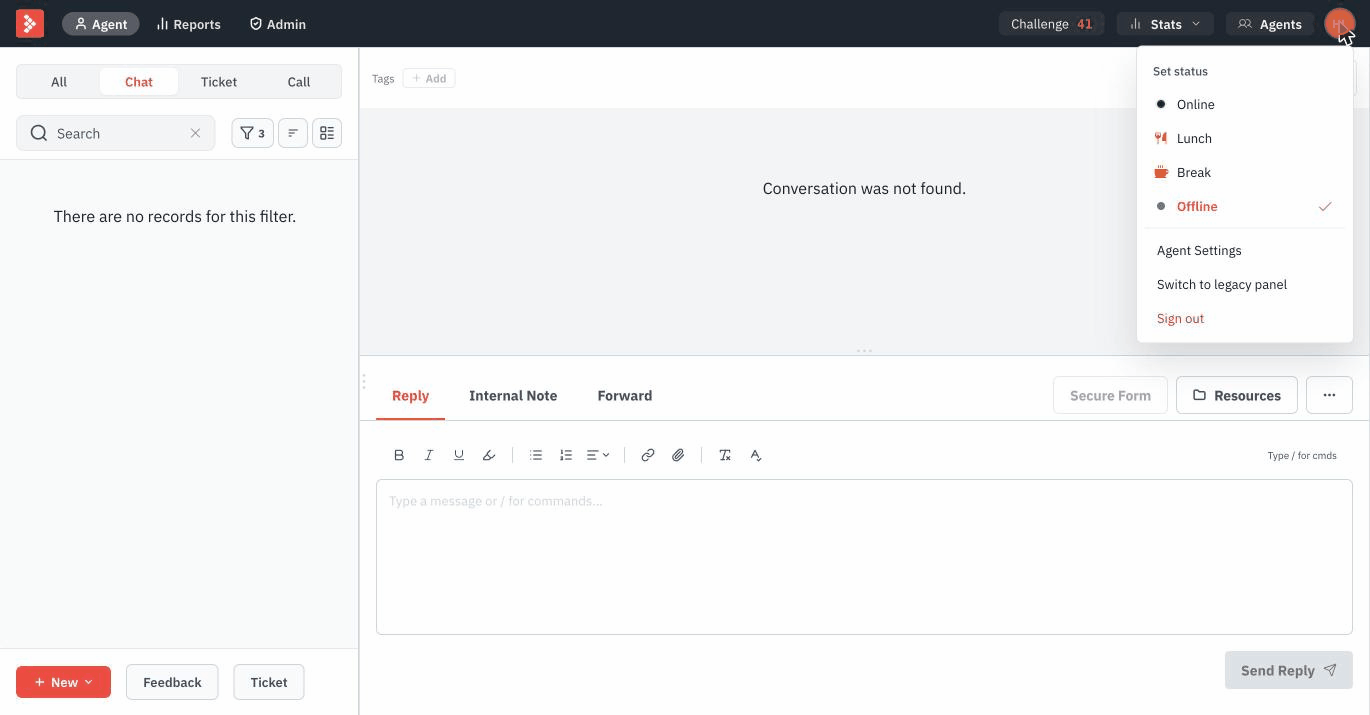Clear text formatting
This screenshot has height=715, width=1370.
point(725,455)
